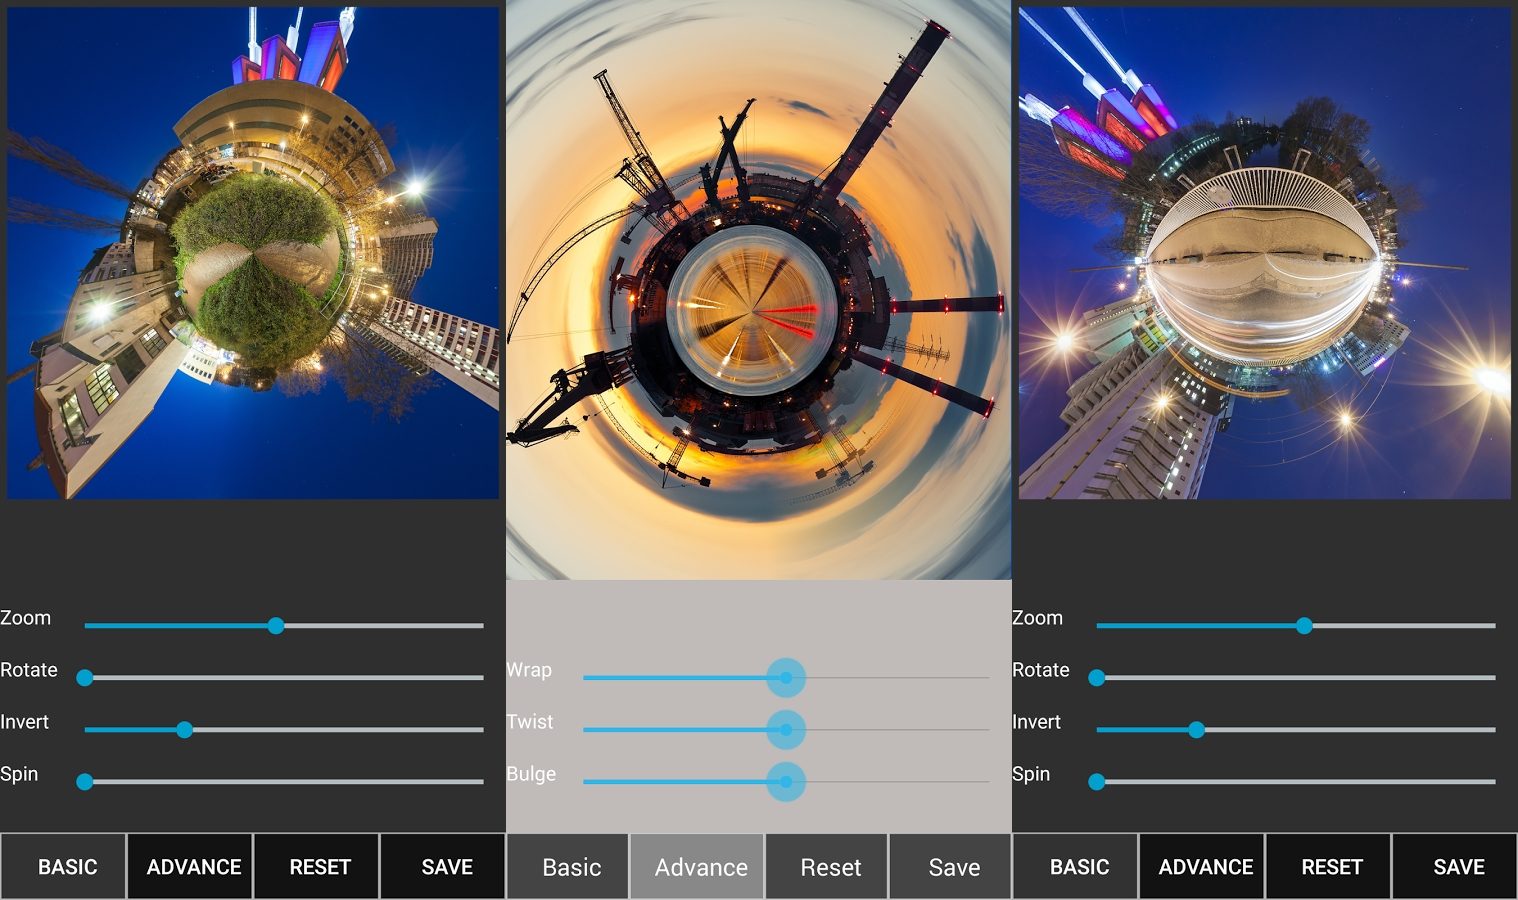Click the Rotate slider handle in right panel
This screenshot has height=900, width=1518.
pyautogui.click(x=1097, y=678)
